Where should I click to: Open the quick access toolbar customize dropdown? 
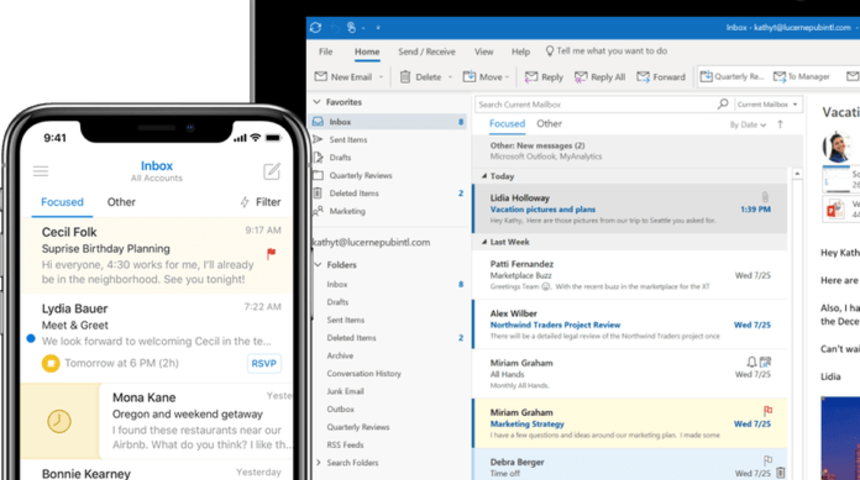click(x=378, y=27)
